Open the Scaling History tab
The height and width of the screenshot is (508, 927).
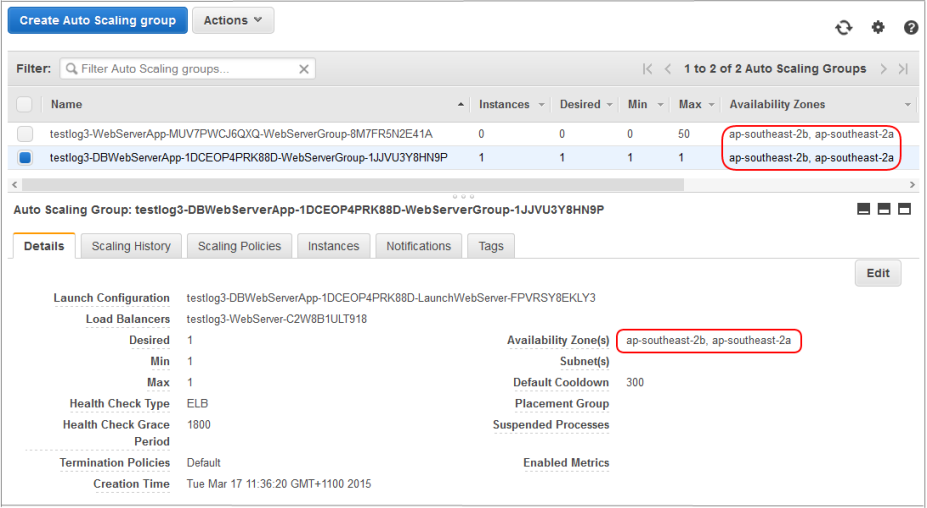coord(131,246)
